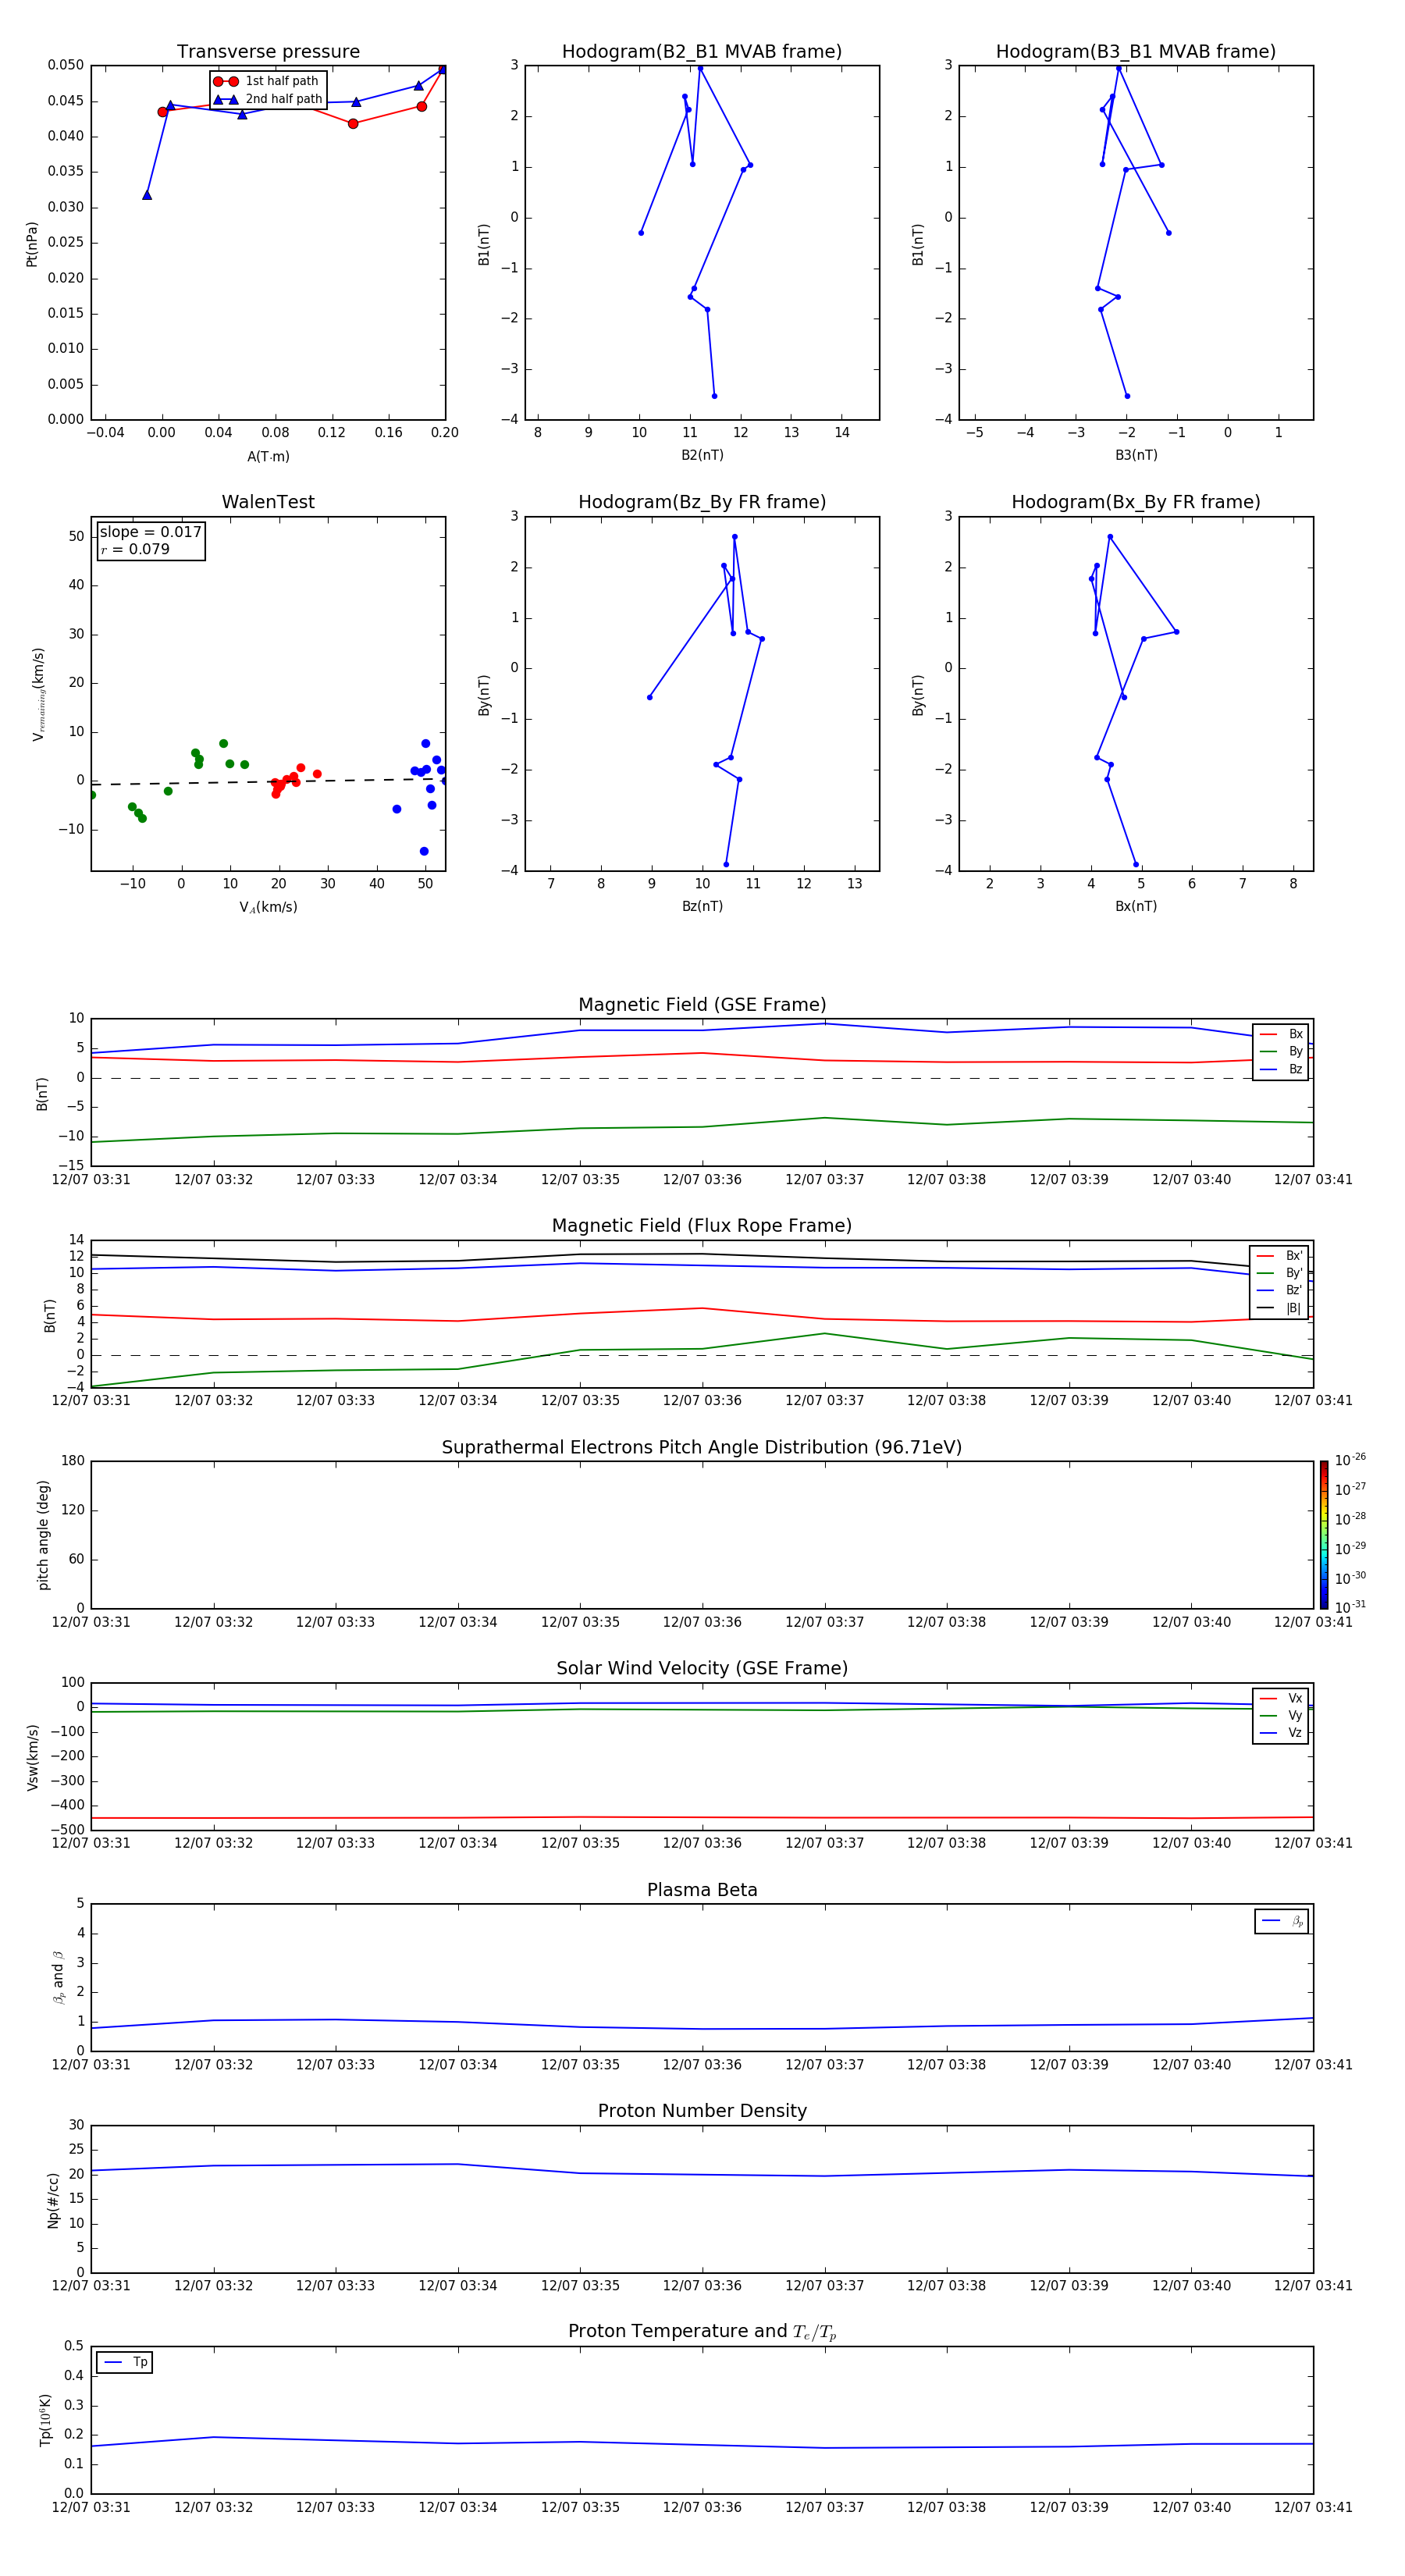Select the Hodogram(B3_B1 MVAB frame) title
Viewport: 1405px width, 2576px height.
click(1135, 52)
